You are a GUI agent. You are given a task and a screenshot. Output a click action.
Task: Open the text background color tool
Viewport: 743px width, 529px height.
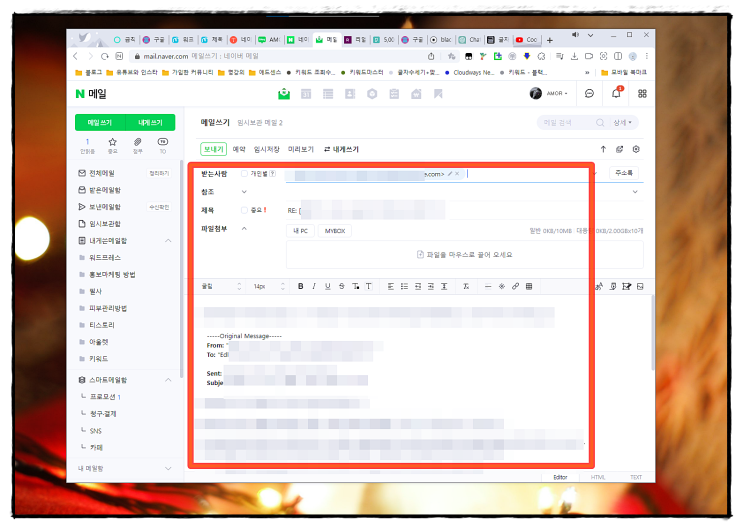(x=369, y=286)
